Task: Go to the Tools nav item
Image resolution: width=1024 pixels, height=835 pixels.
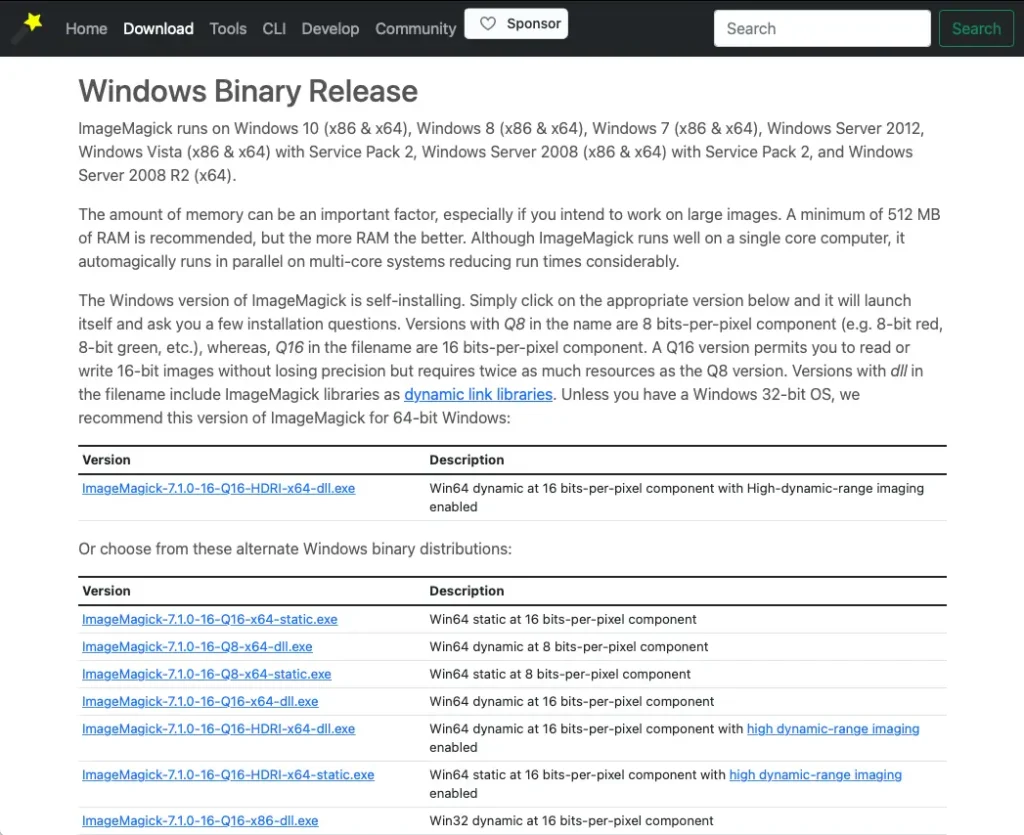Action: 228,29
